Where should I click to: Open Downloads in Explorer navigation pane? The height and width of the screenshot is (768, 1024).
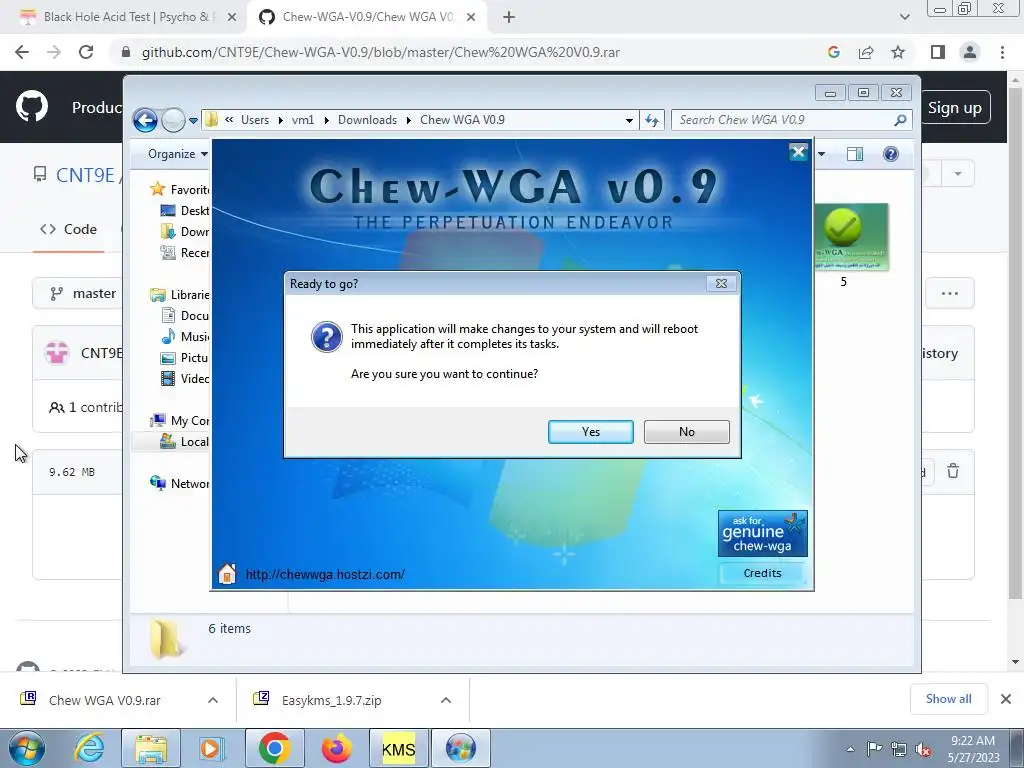click(185, 231)
